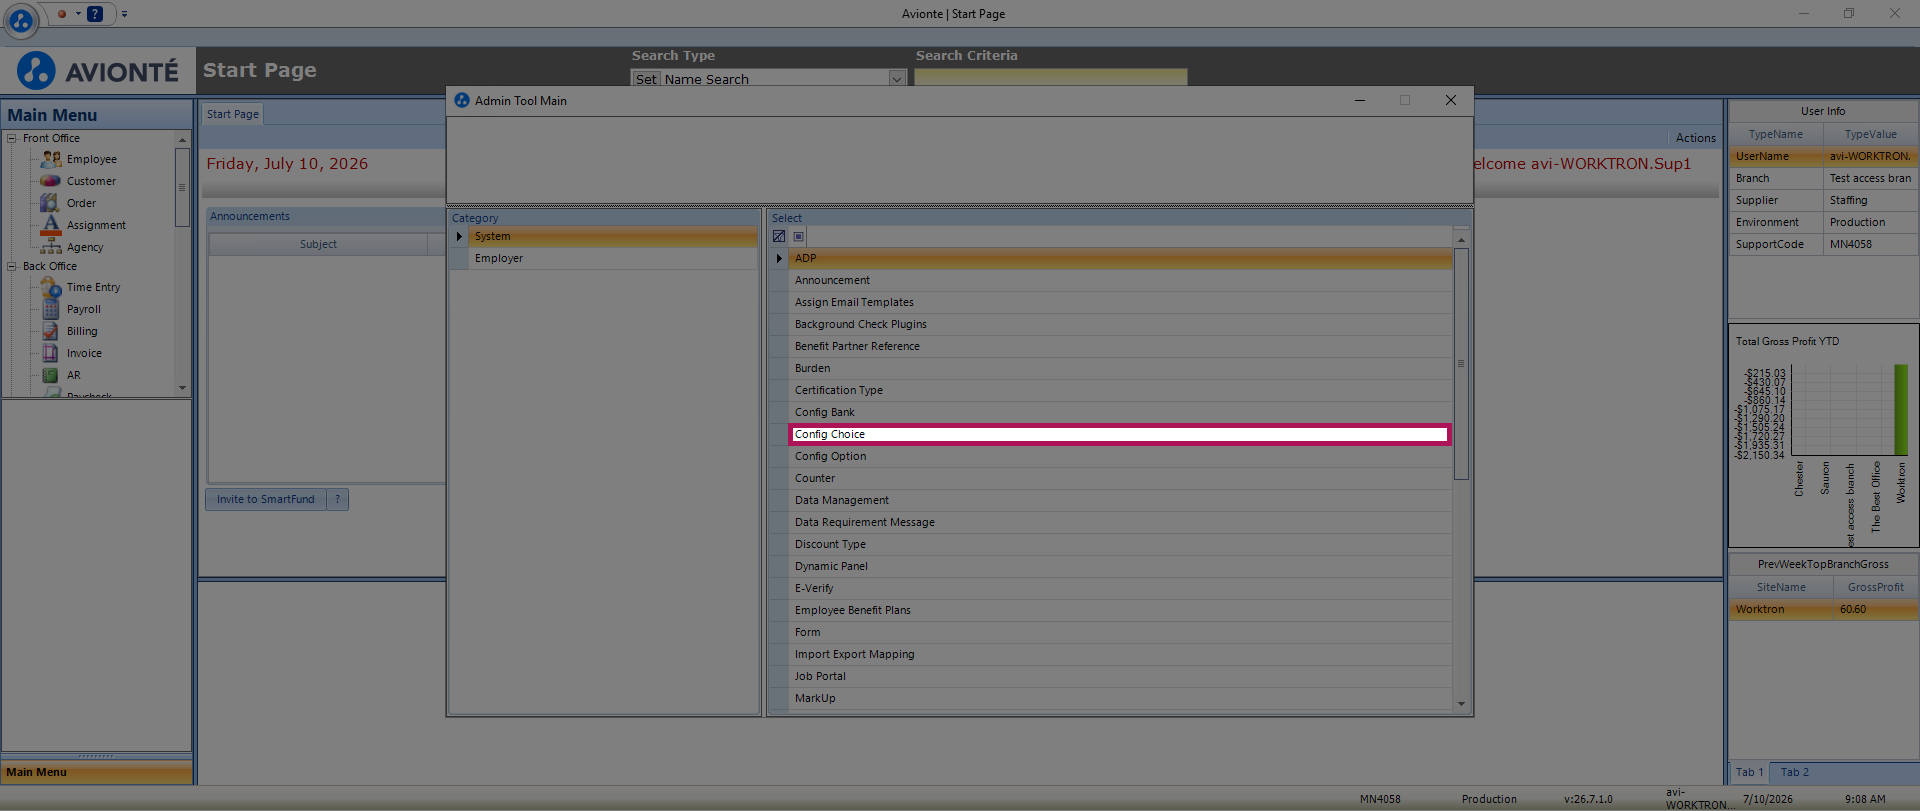Select Job Portal
This screenshot has width=1920, height=811.
[x=1120, y=677]
